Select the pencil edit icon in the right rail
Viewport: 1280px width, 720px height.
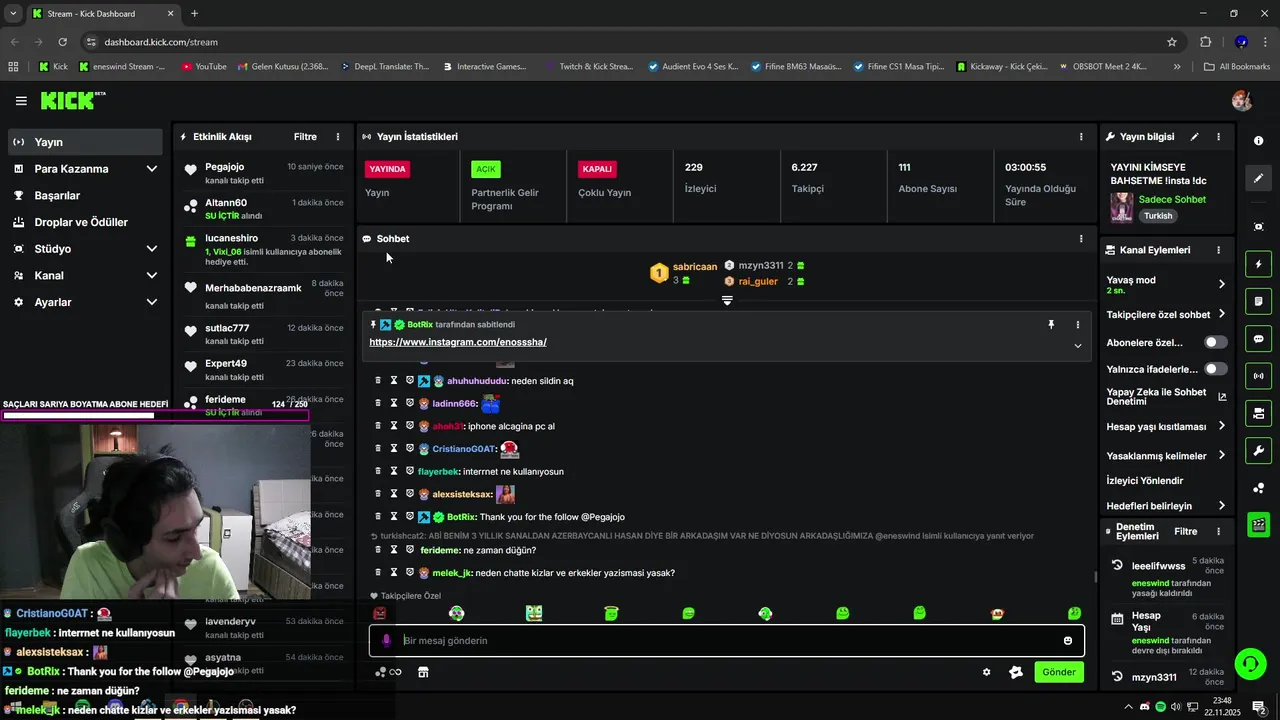click(1258, 178)
